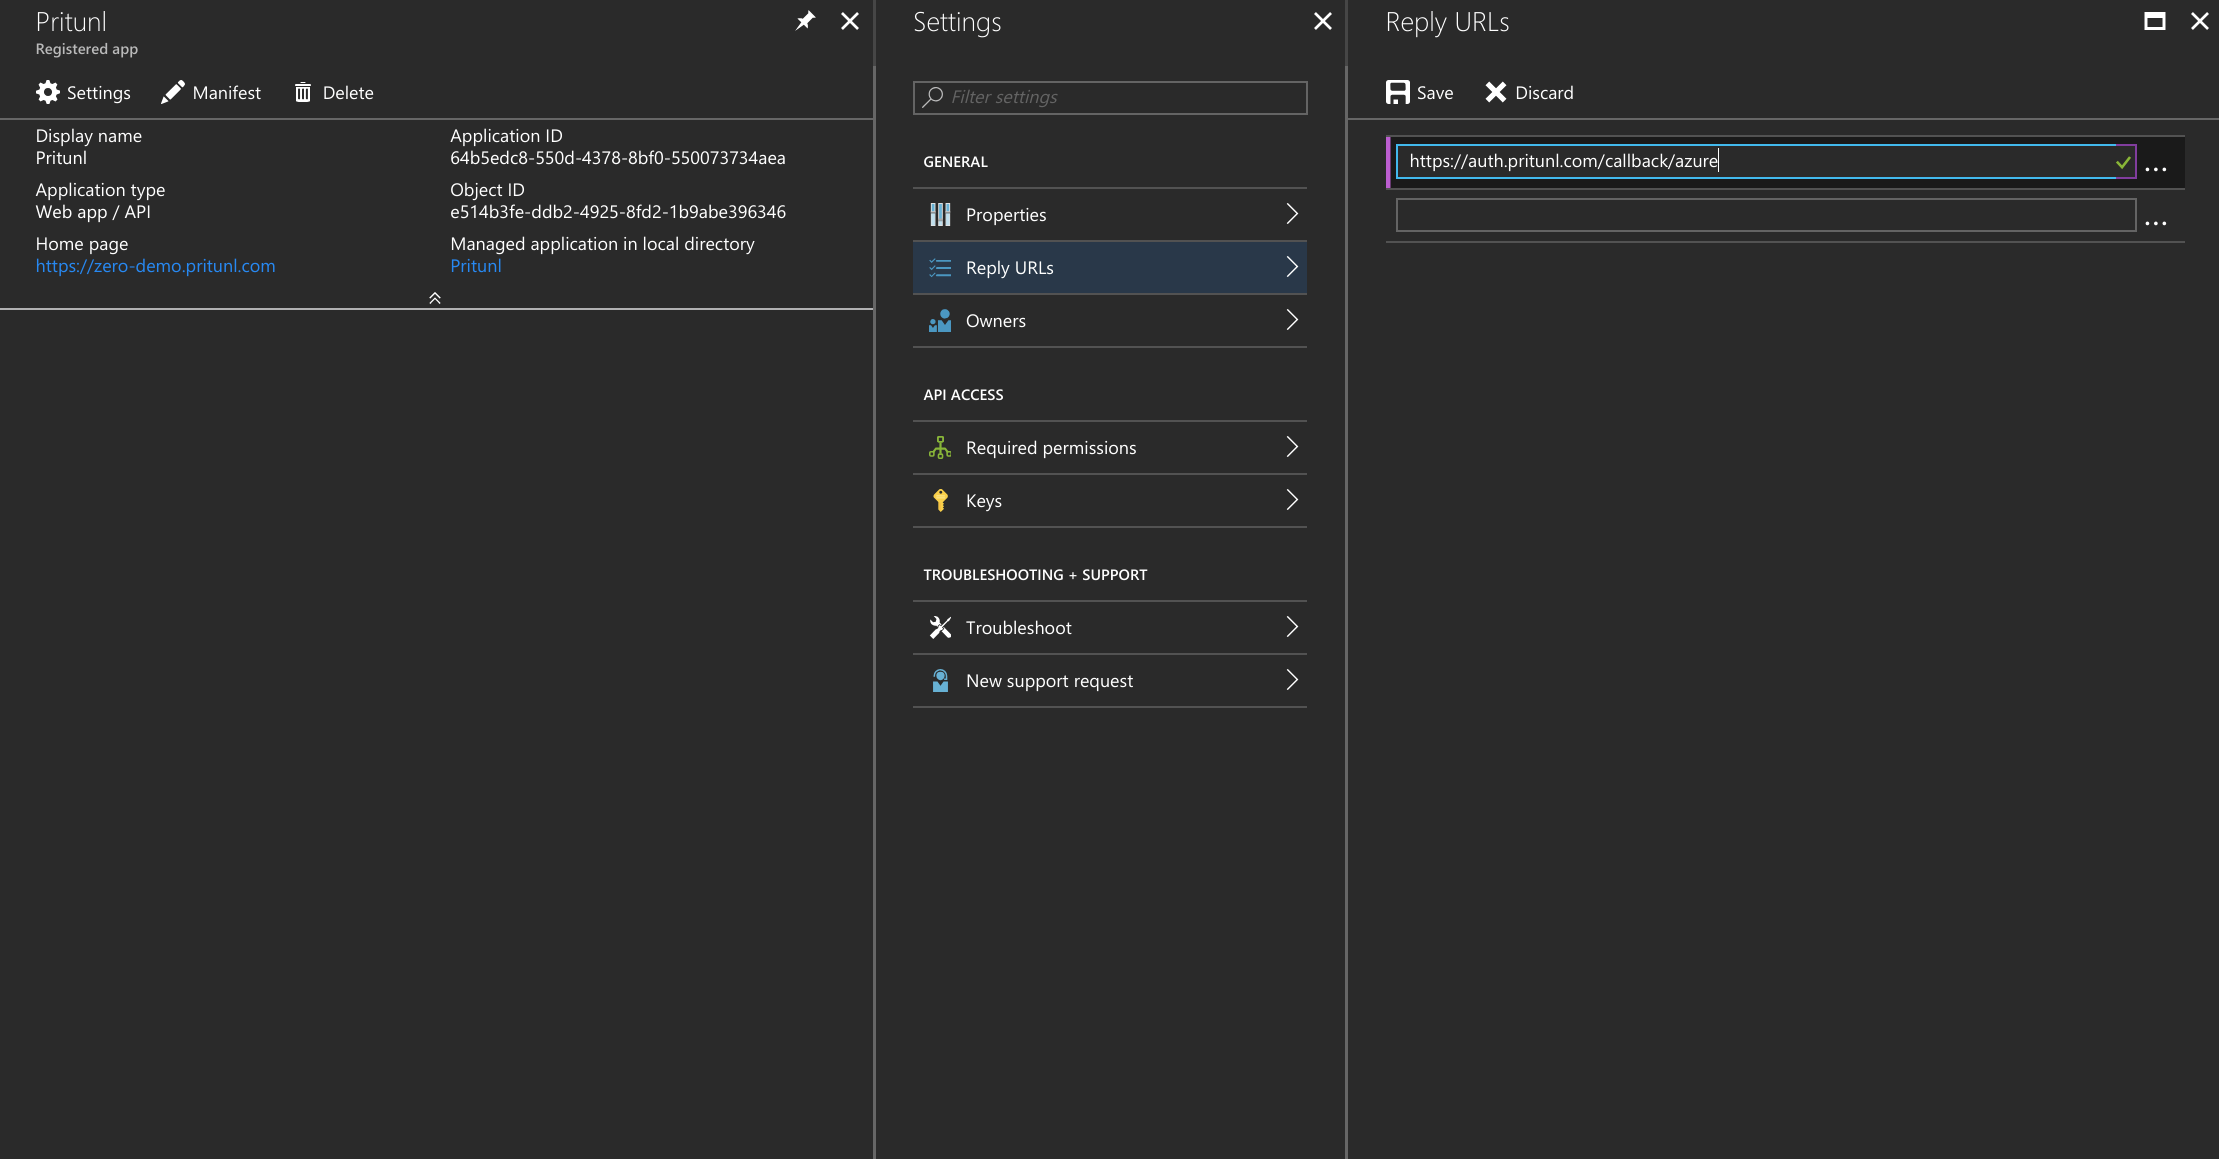This screenshot has height=1159, width=2219.
Task: Open Pritunl managed application link
Action: tap(475, 266)
